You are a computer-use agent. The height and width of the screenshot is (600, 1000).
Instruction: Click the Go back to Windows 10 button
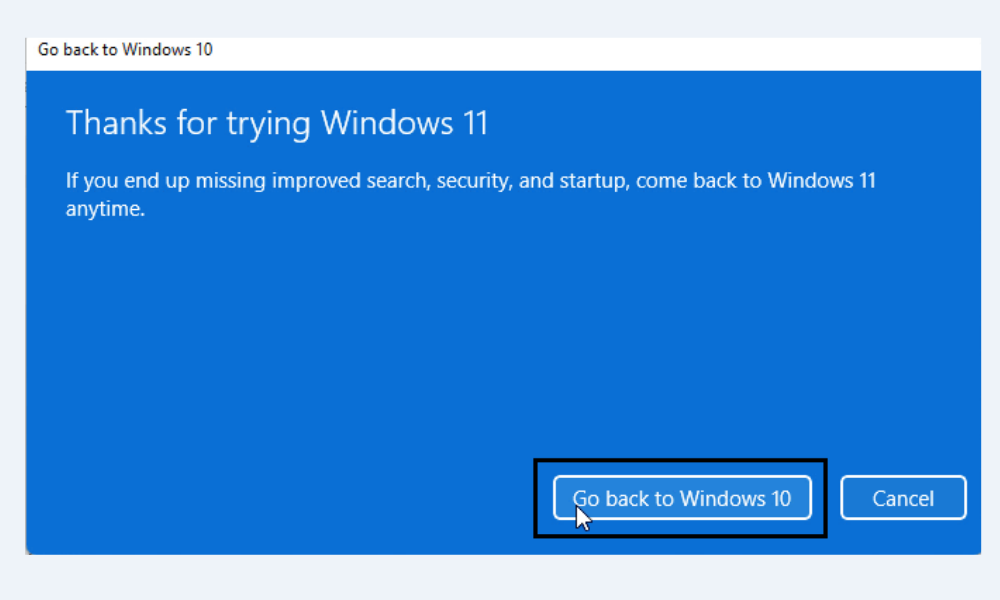click(x=681, y=498)
